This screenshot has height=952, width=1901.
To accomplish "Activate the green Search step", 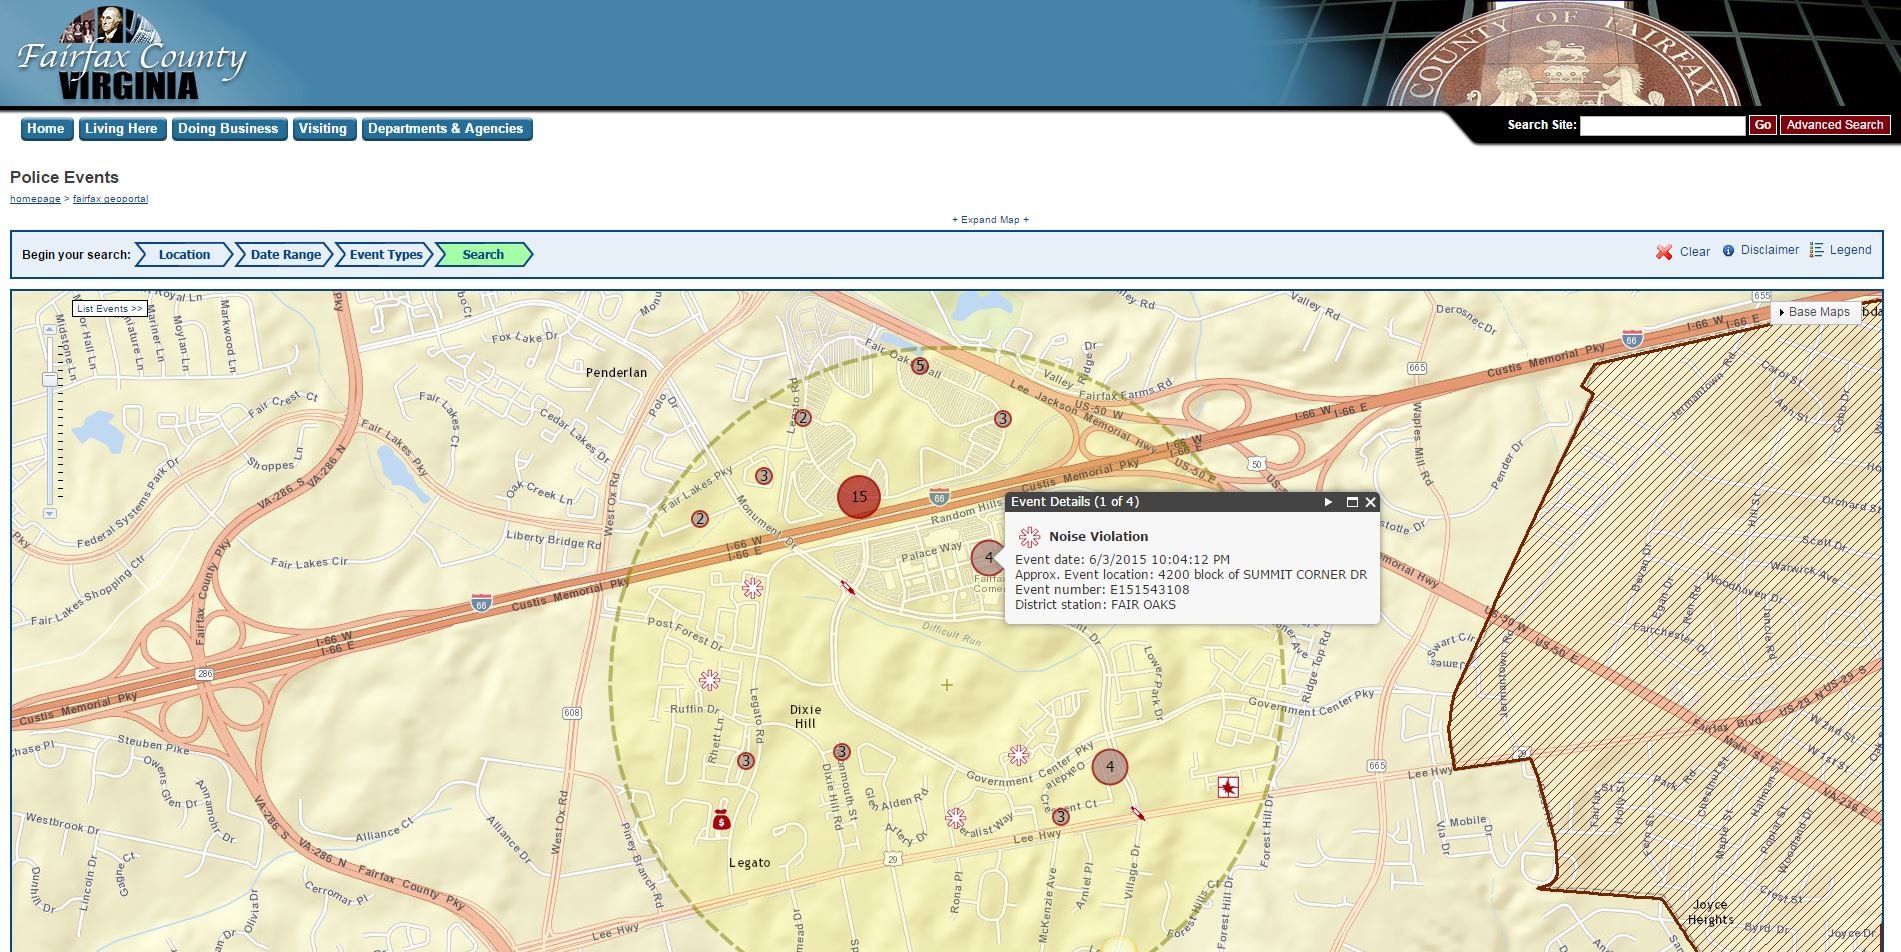I will pos(483,254).
